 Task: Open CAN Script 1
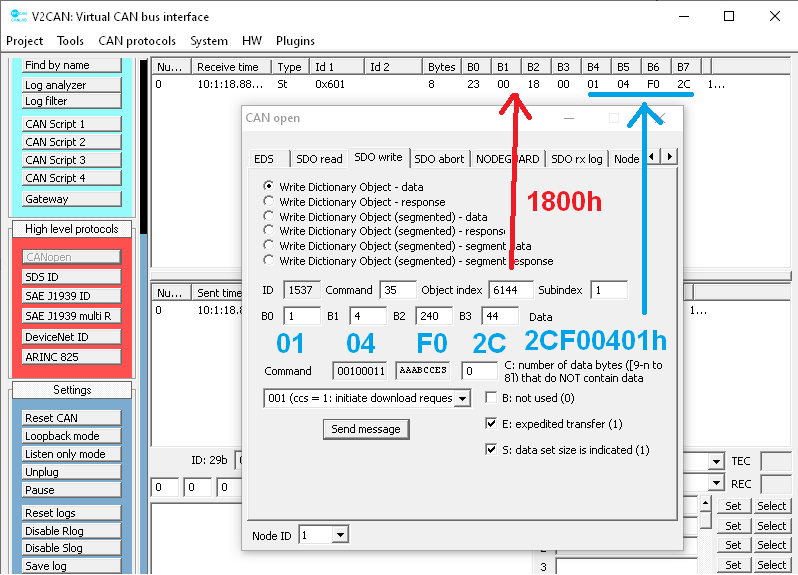[71, 124]
